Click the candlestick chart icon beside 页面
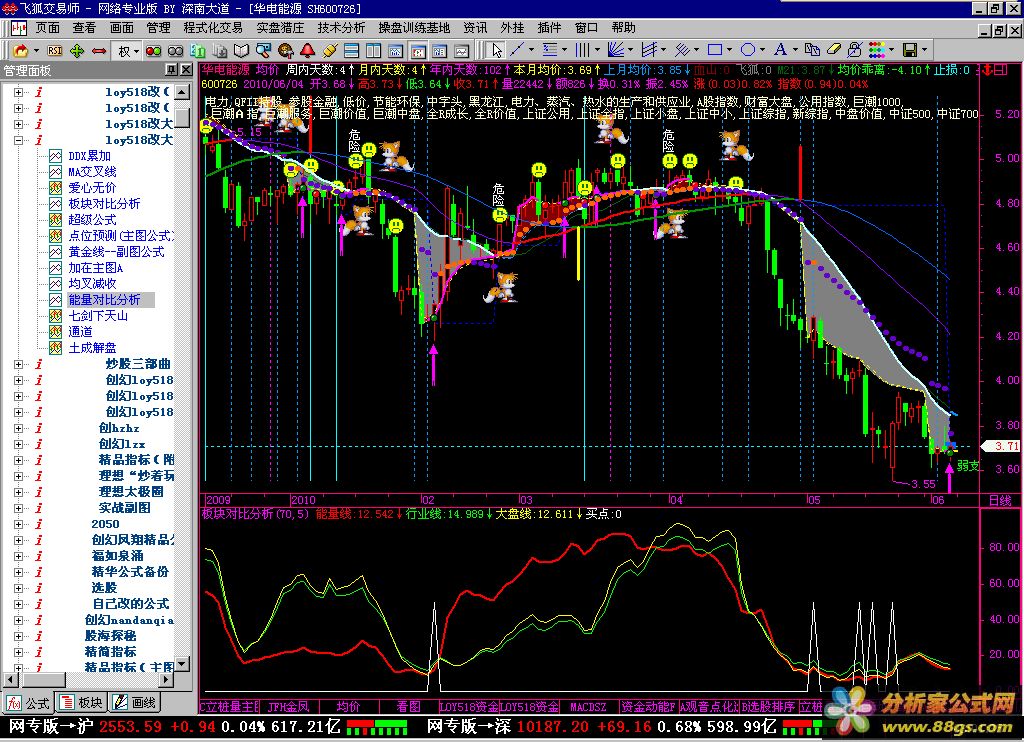1024x742 pixels. tap(18, 28)
